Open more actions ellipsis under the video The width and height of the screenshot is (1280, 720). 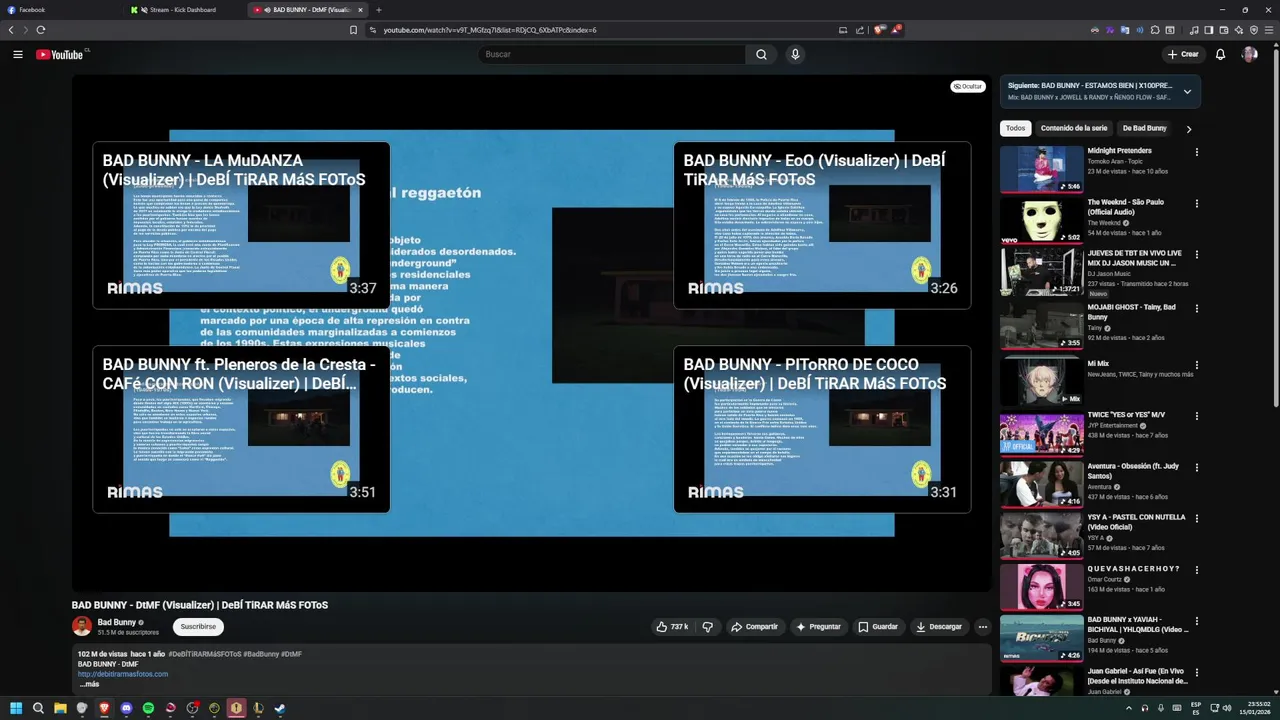[x=982, y=627]
